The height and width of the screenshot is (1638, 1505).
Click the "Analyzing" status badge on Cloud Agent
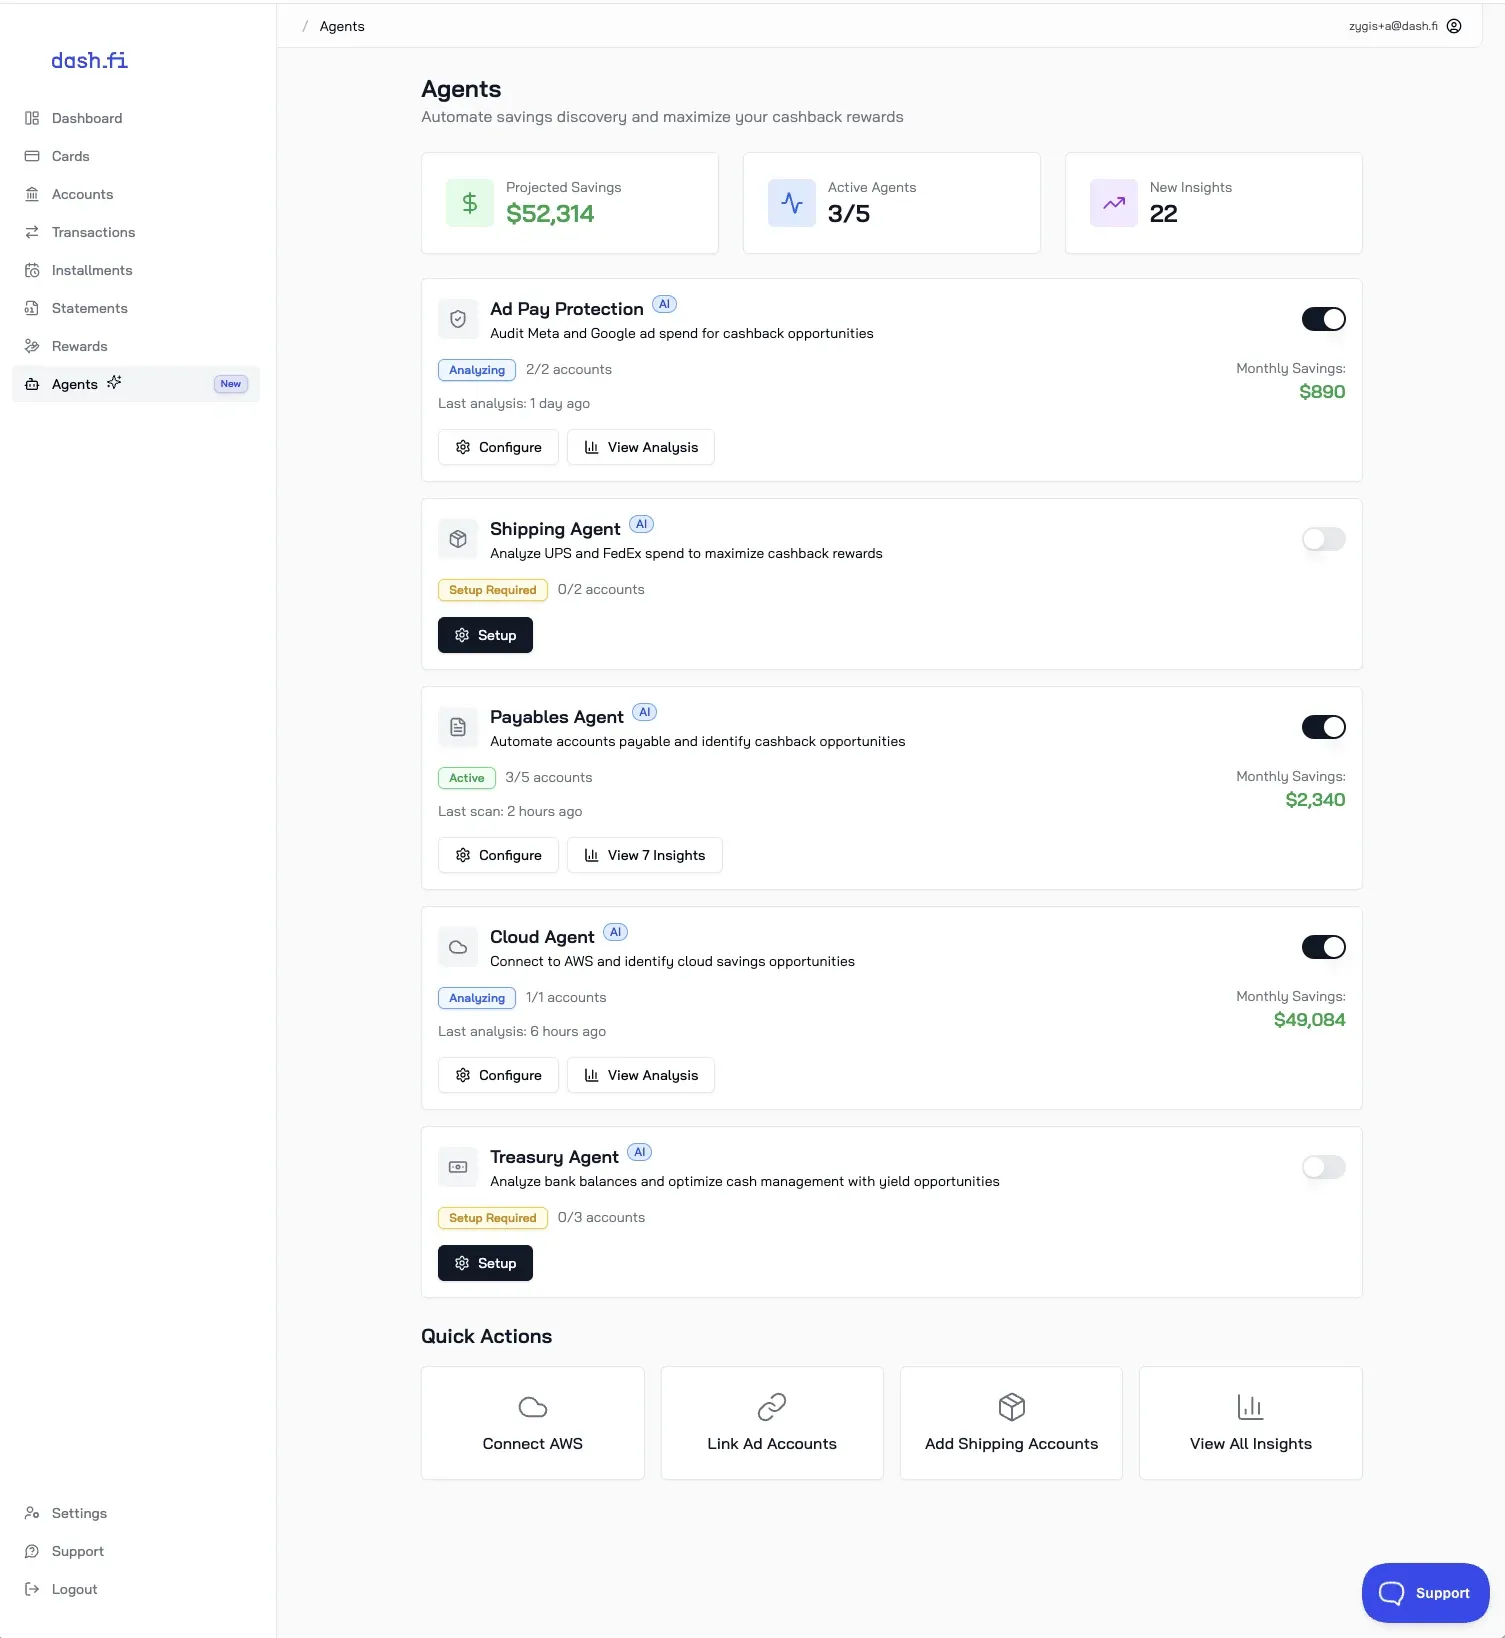477,998
